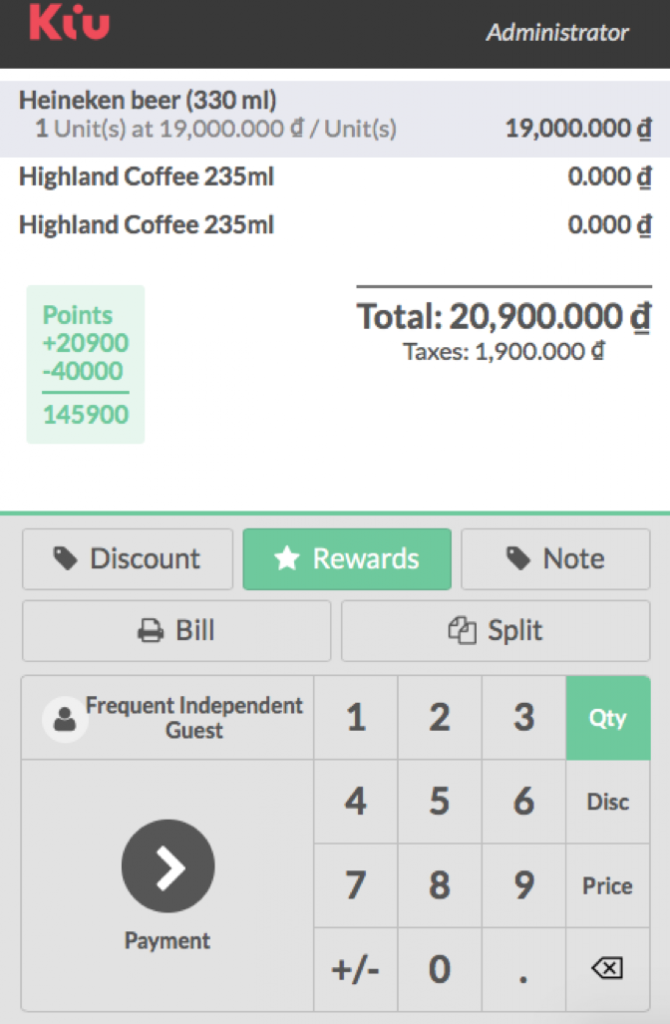Screen dimensions: 670x1024
Task: Toggle sign with the +/- key
Action: (x=356, y=969)
